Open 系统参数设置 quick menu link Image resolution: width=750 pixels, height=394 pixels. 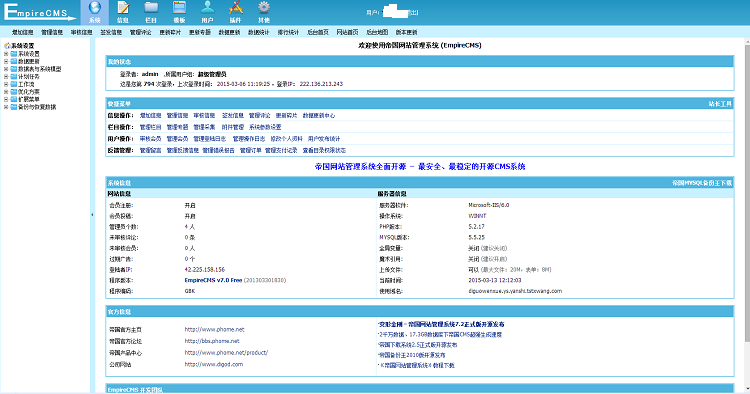pos(265,127)
